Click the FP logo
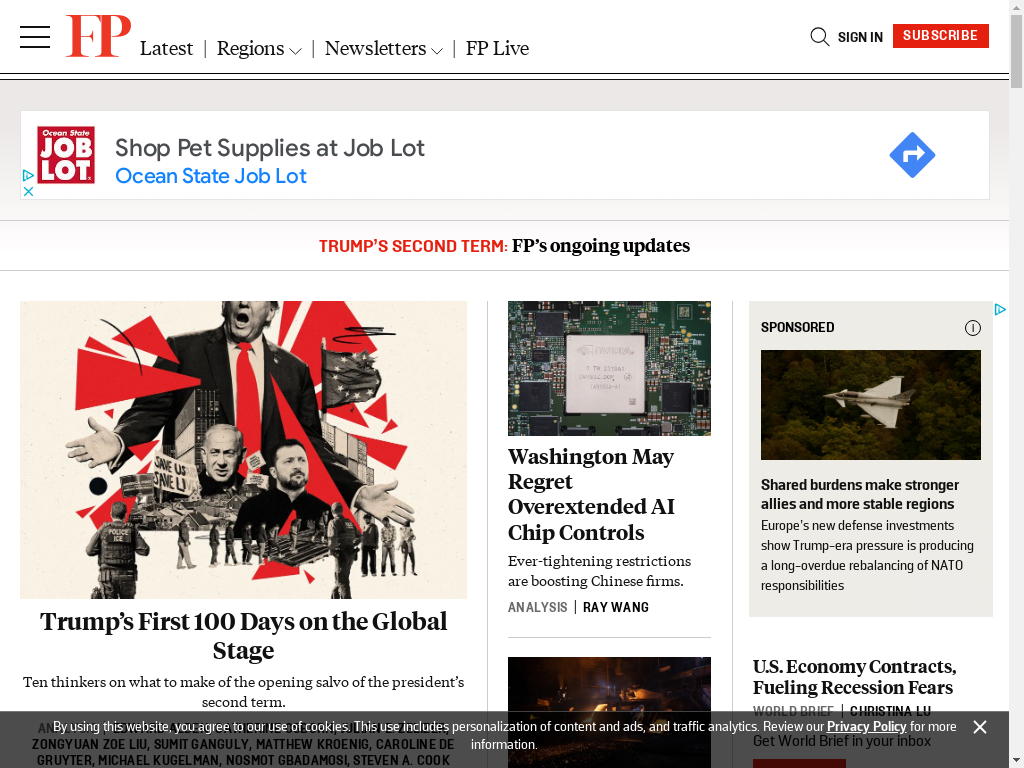This screenshot has width=1024, height=768. (98, 37)
